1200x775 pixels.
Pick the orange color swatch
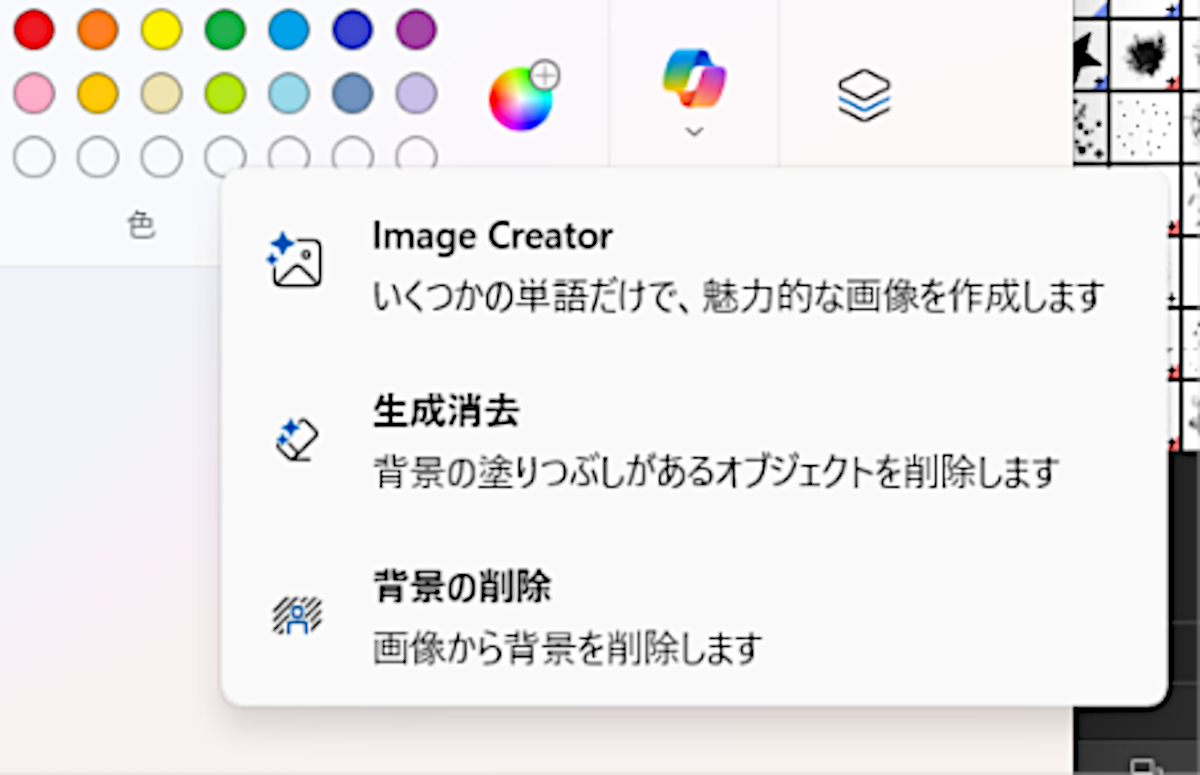[97, 30]
